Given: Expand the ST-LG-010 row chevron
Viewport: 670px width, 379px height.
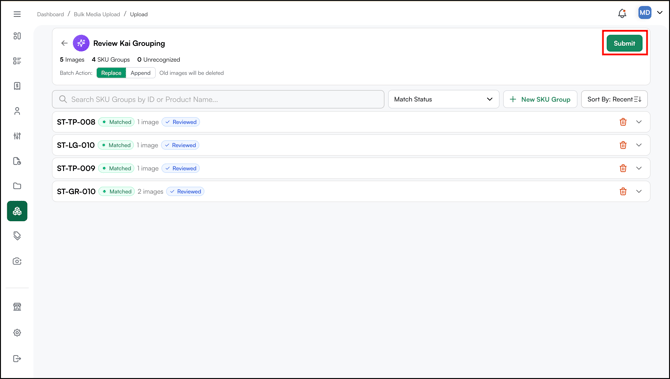Looking at the screenshot, I should click(639, 145).
